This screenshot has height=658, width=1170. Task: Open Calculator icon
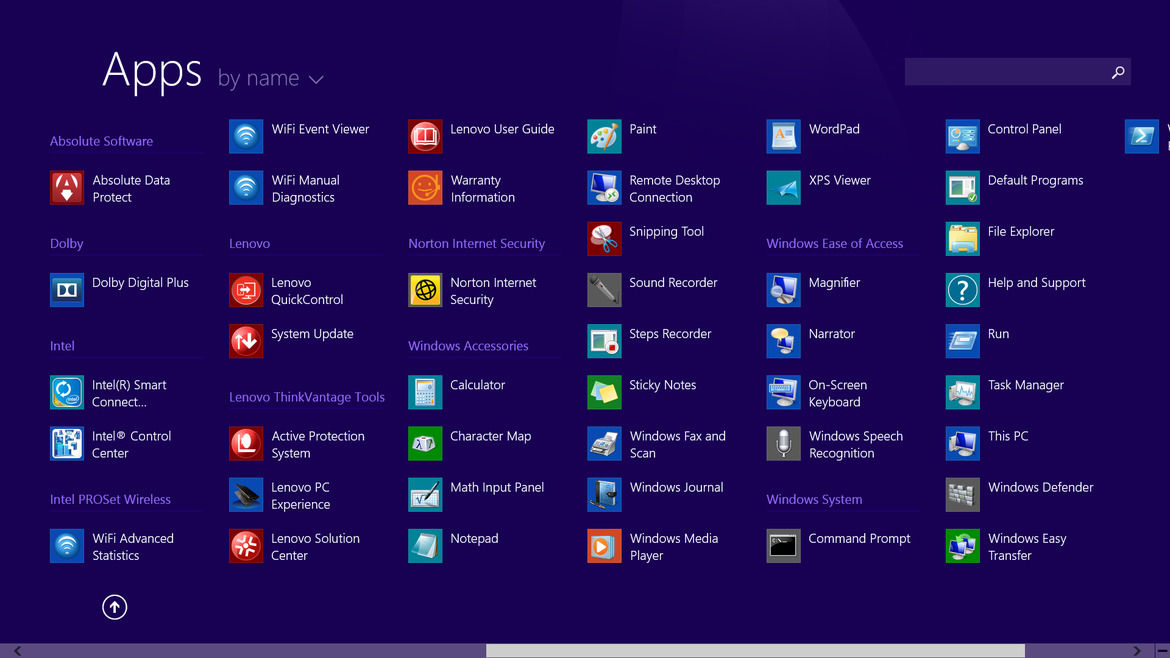[x=425, y=392]
